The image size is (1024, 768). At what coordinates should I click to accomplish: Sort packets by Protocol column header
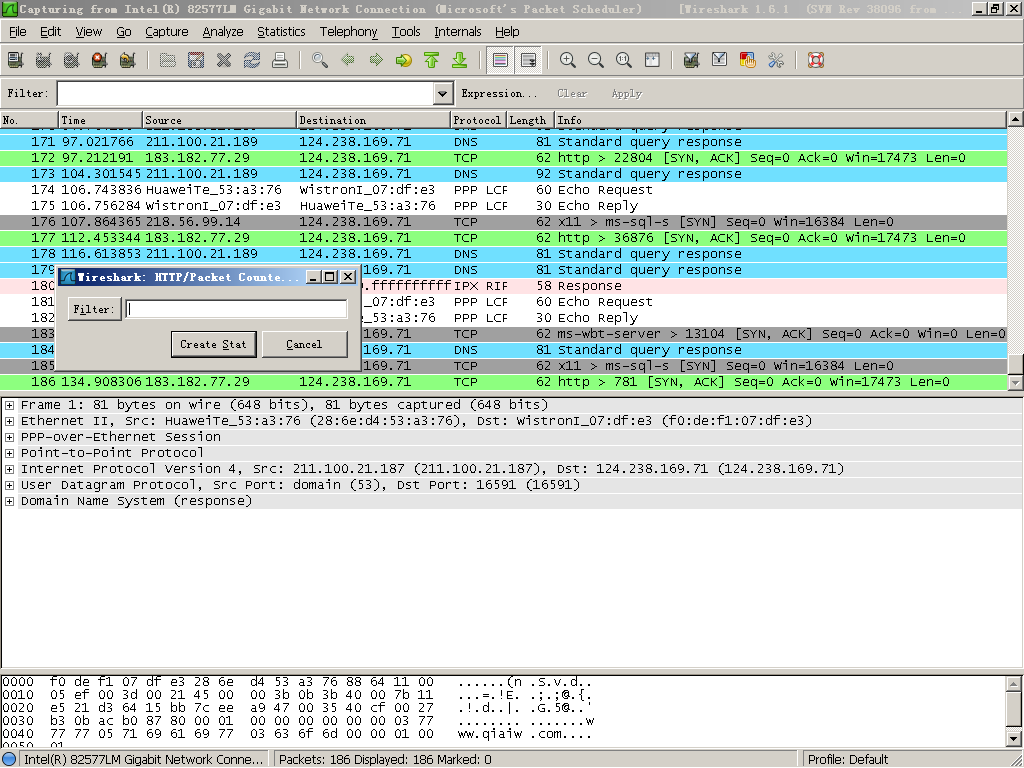479,120
